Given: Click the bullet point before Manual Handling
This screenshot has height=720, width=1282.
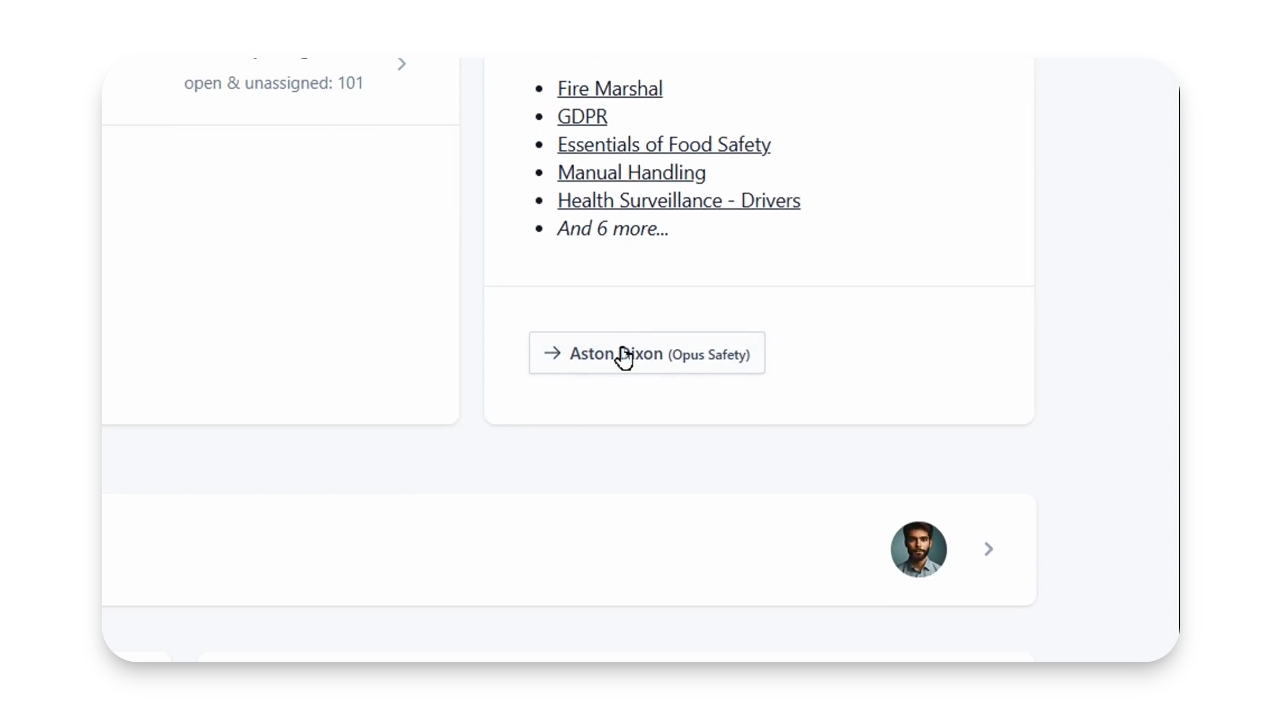Looking at the screenshot, I should point(540,174).
